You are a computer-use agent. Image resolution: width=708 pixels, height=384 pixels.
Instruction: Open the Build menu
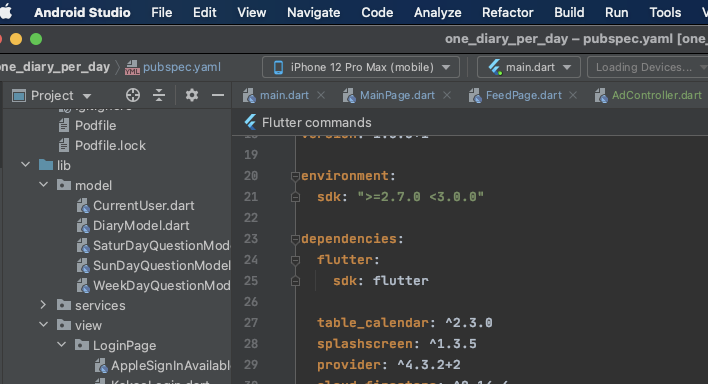569,12
